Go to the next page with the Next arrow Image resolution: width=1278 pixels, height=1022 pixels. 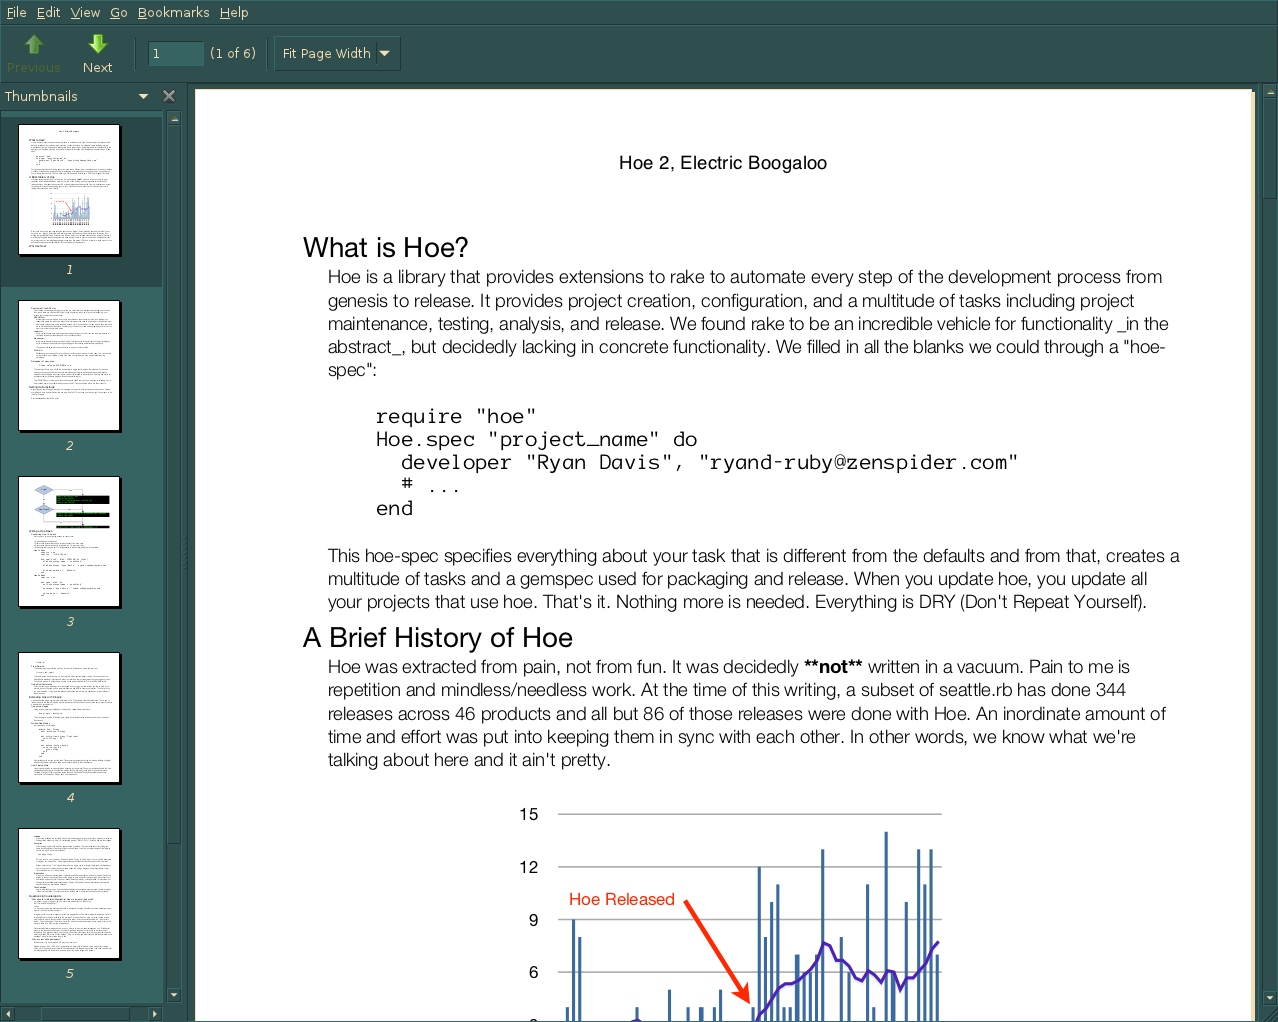(97, 54)
